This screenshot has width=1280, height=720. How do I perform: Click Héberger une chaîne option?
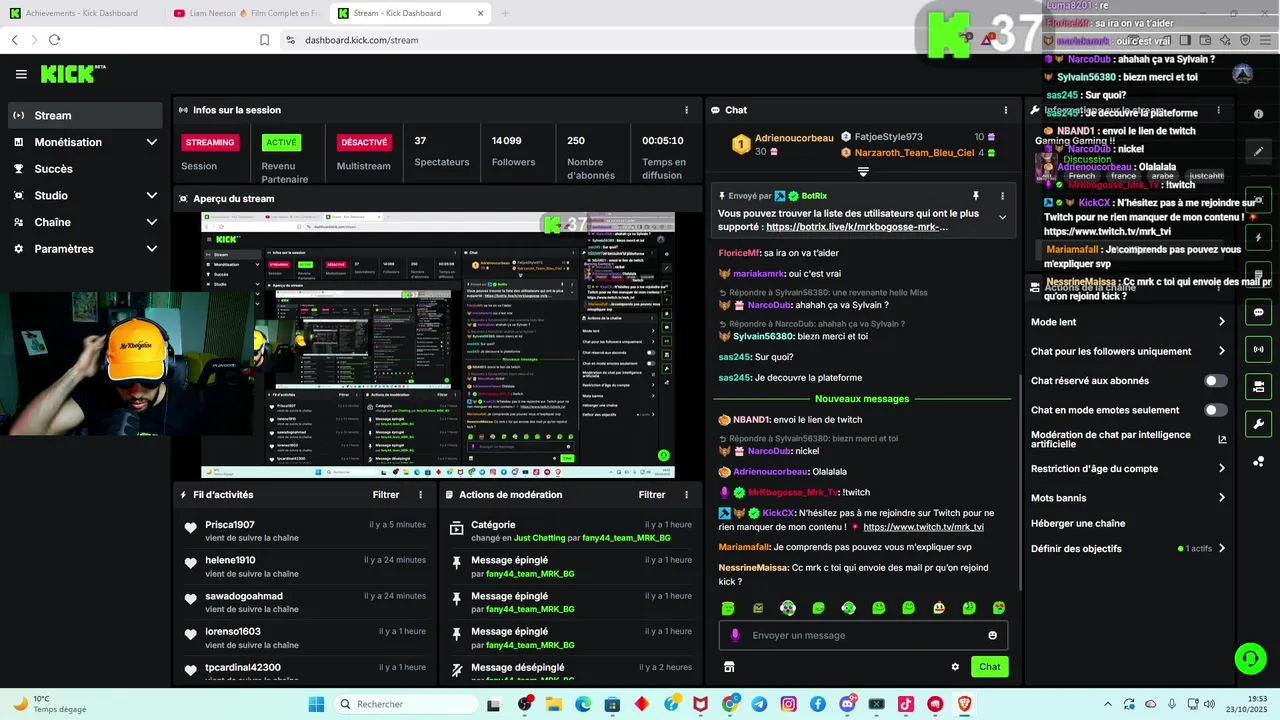1078,523
